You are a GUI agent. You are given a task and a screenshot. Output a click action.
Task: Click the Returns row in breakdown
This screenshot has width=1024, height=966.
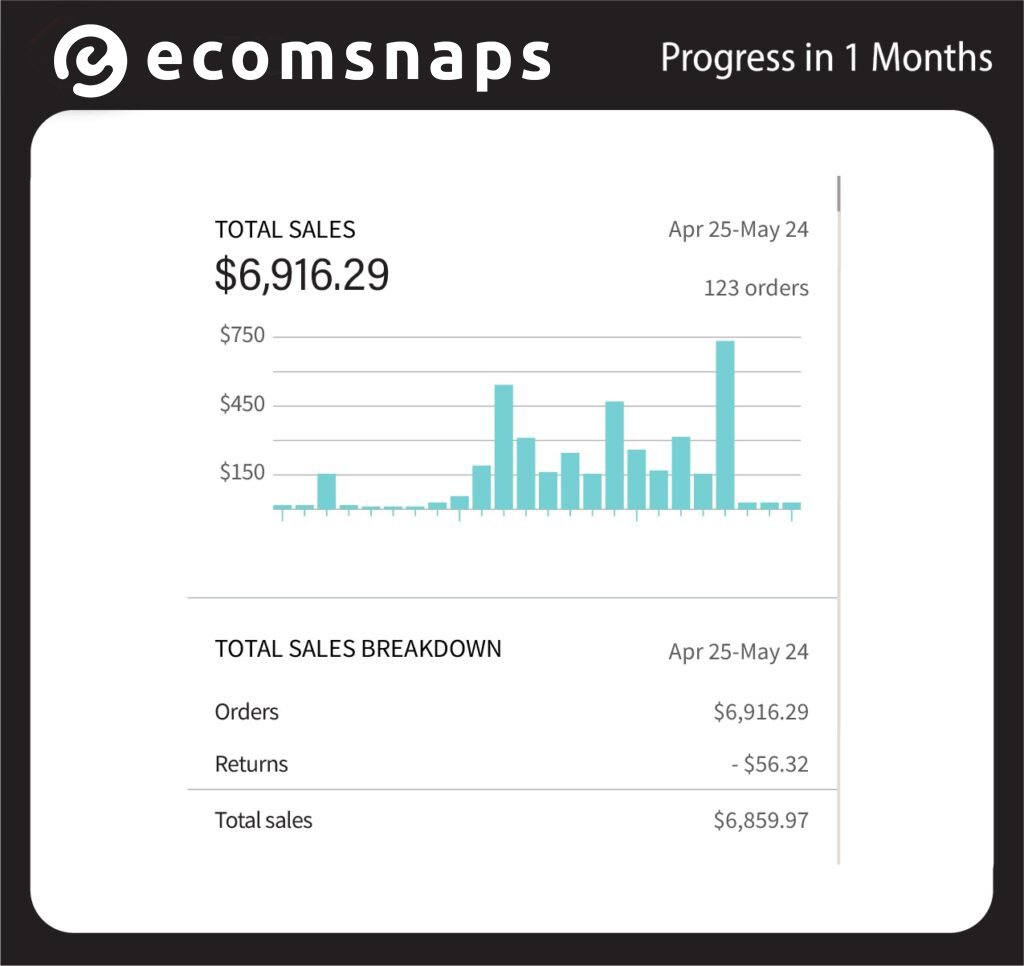coord(512,764)
